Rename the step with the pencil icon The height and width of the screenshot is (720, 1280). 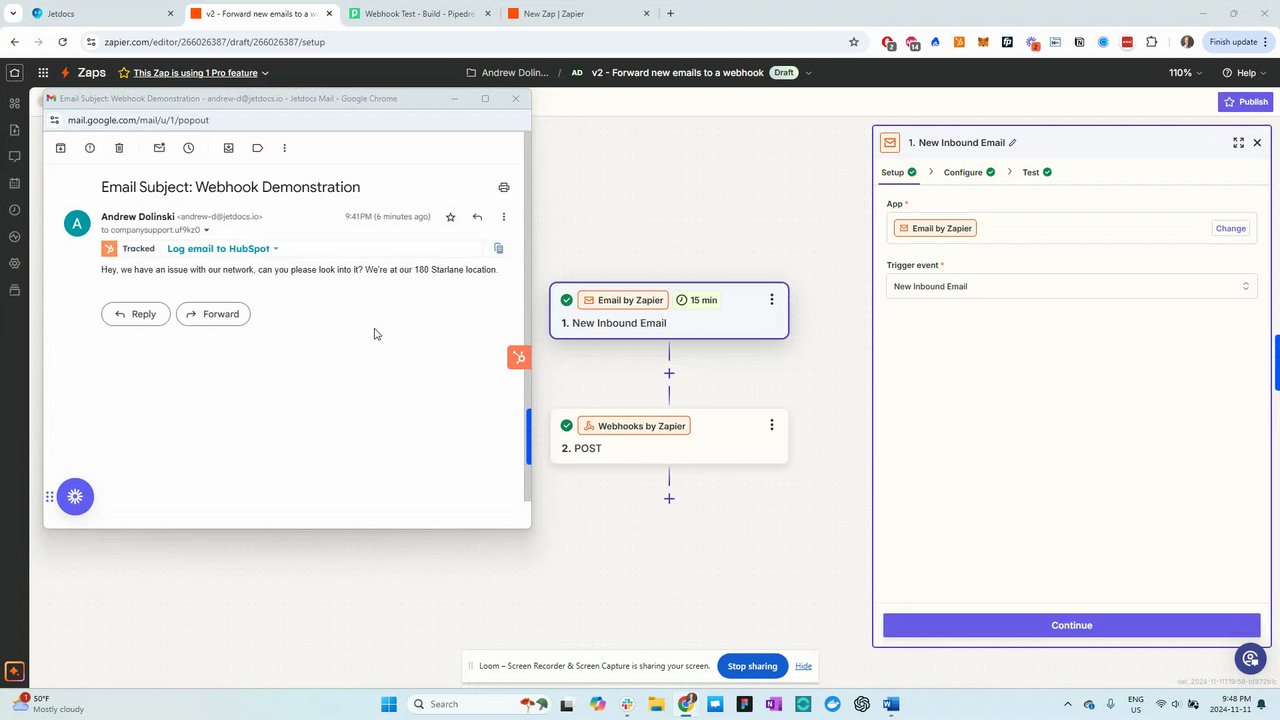[1013, 143]
